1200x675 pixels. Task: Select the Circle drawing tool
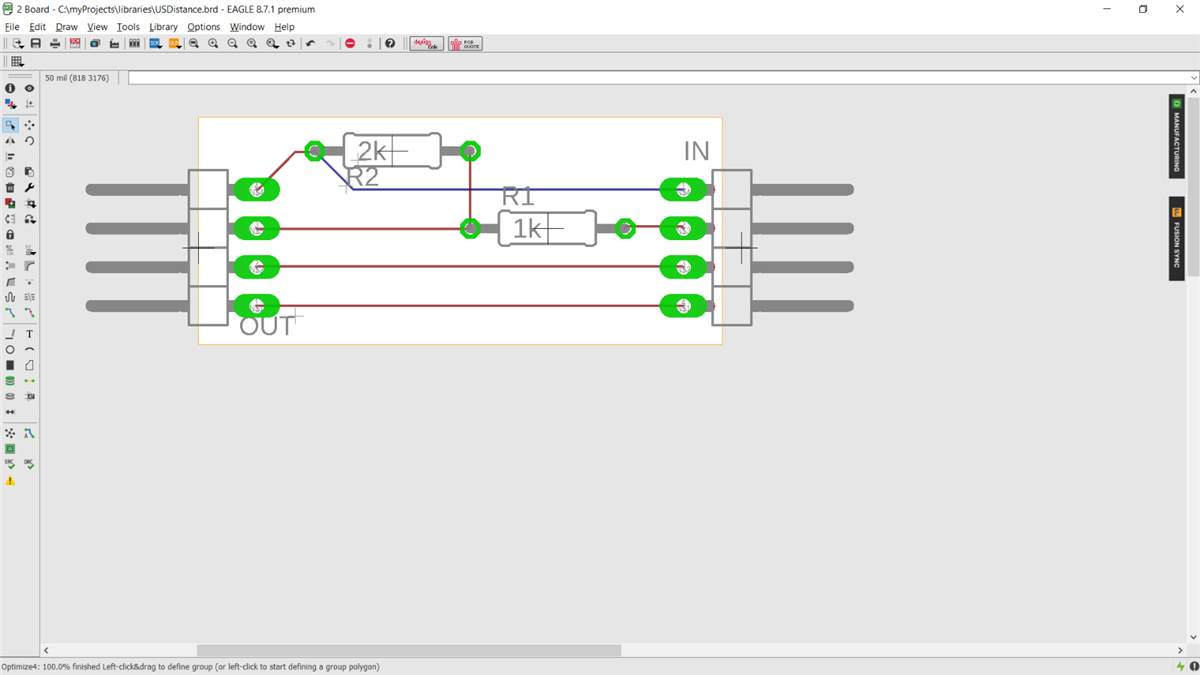coord(10,350)
